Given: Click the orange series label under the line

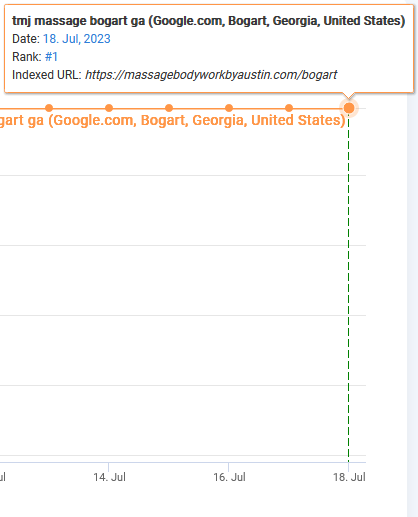Looking at the screenshot, I should pyautogui.click(x=173, y=120).
